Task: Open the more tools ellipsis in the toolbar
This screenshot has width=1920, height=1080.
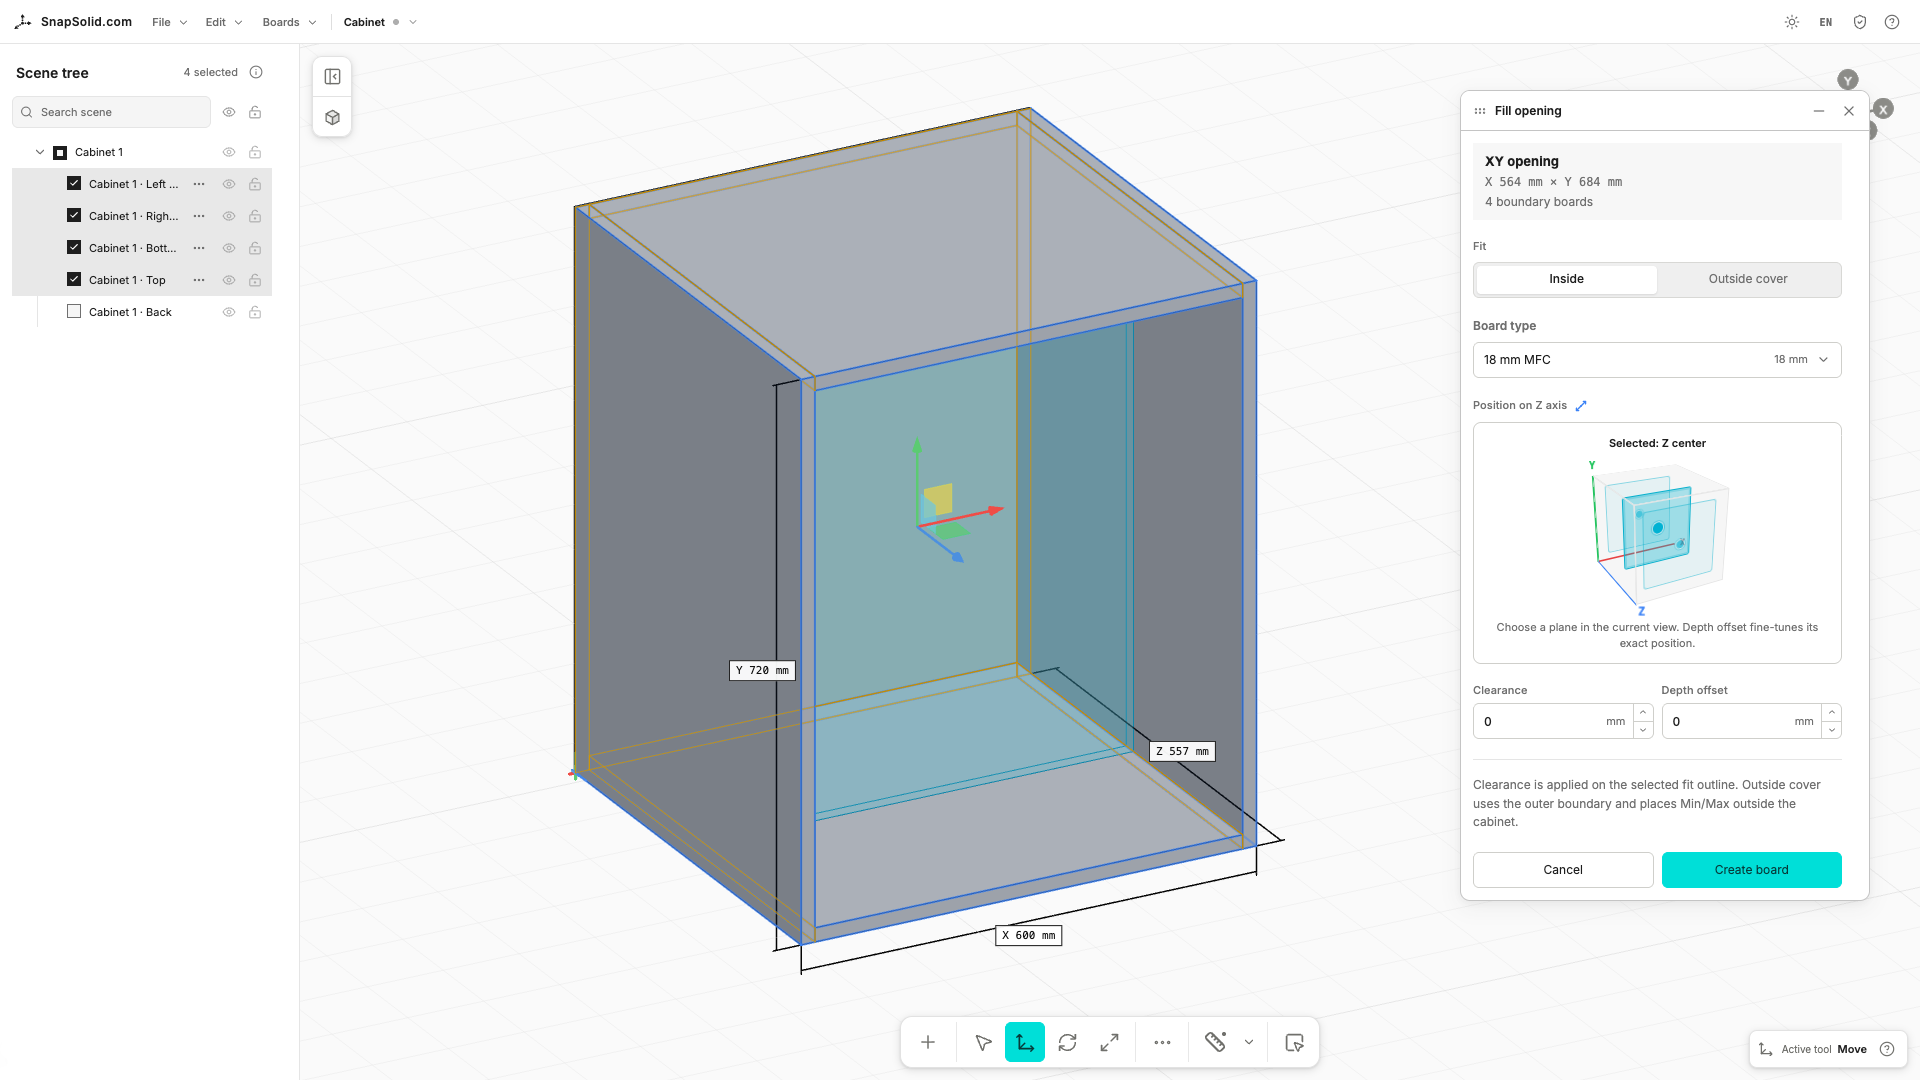Action: (x=1162, y=1042)
